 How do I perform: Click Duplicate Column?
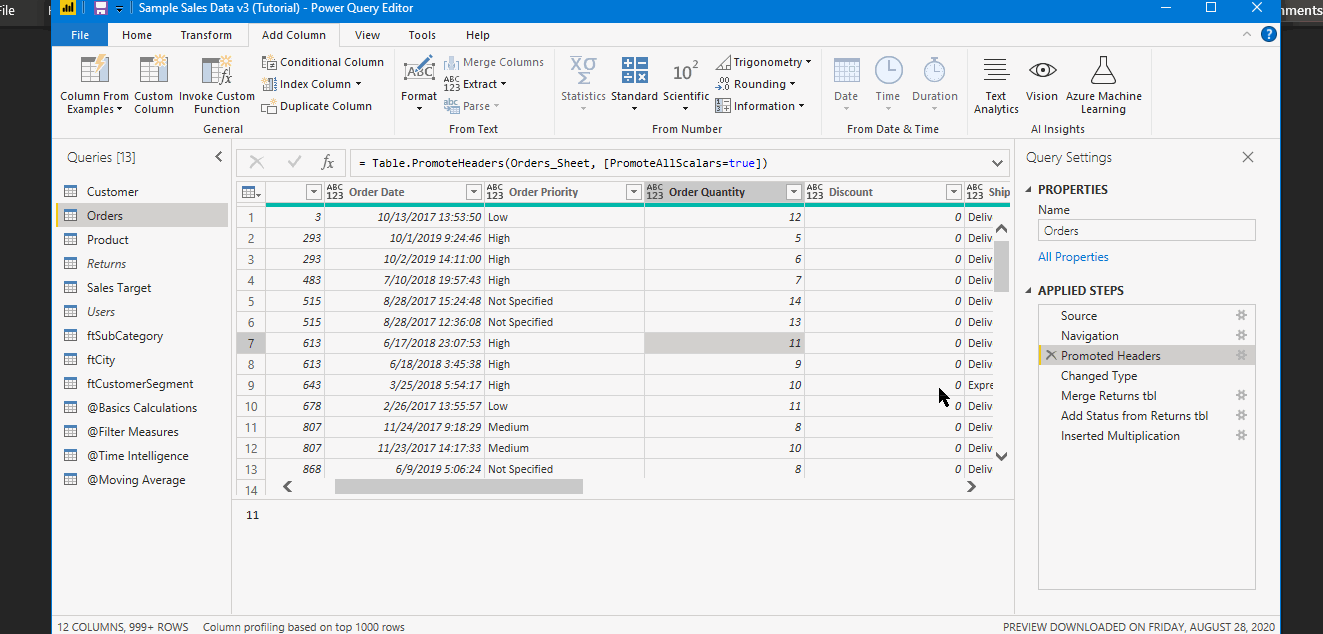[x=317, y=106]
